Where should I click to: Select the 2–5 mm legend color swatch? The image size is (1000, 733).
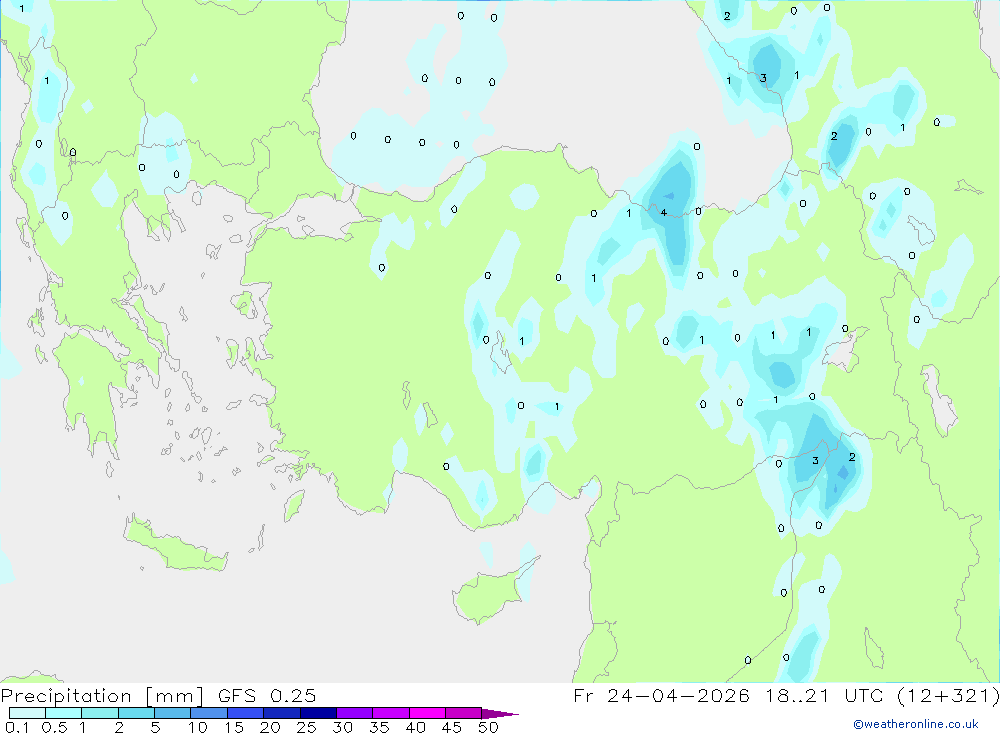(136, 713)
